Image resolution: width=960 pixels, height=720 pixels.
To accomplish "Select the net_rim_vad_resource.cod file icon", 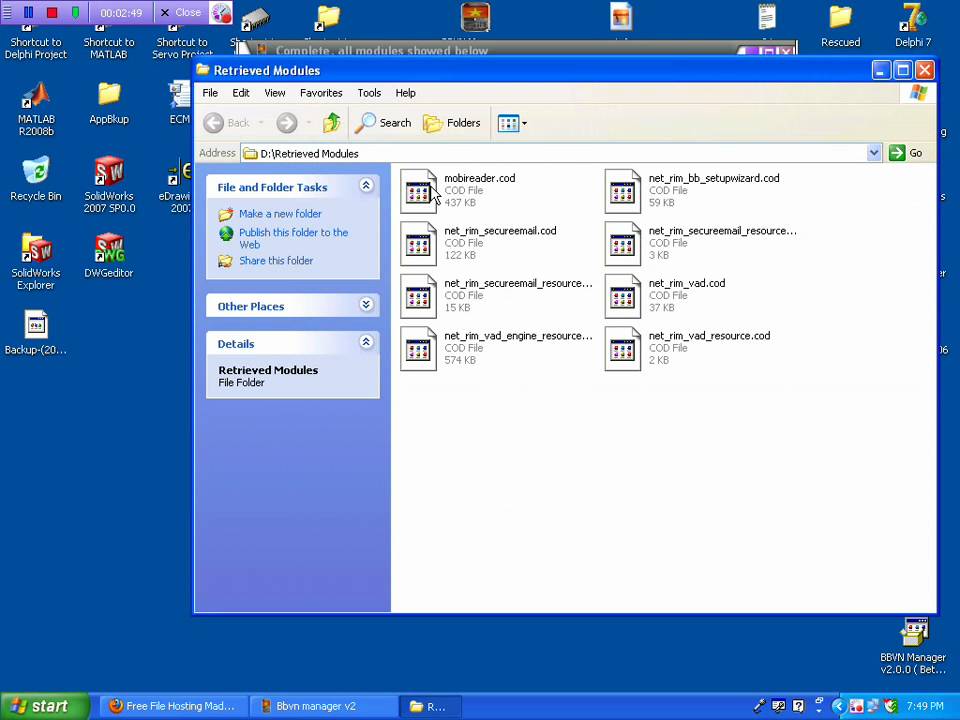I will (x=623, y=349).
